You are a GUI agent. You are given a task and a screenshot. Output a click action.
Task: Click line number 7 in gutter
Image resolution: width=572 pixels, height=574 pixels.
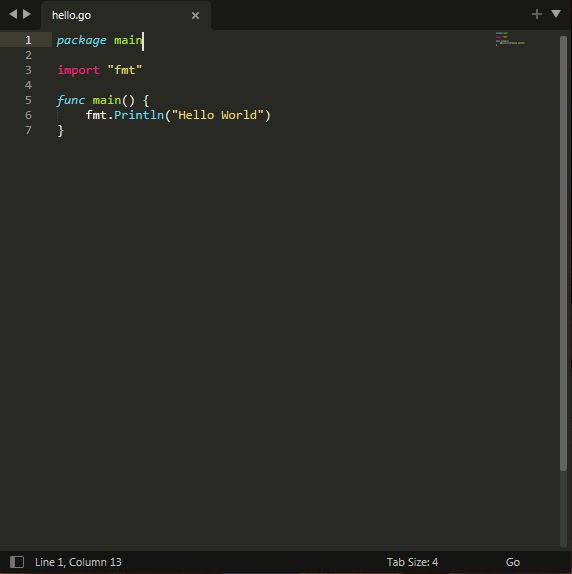coord(28,130)
